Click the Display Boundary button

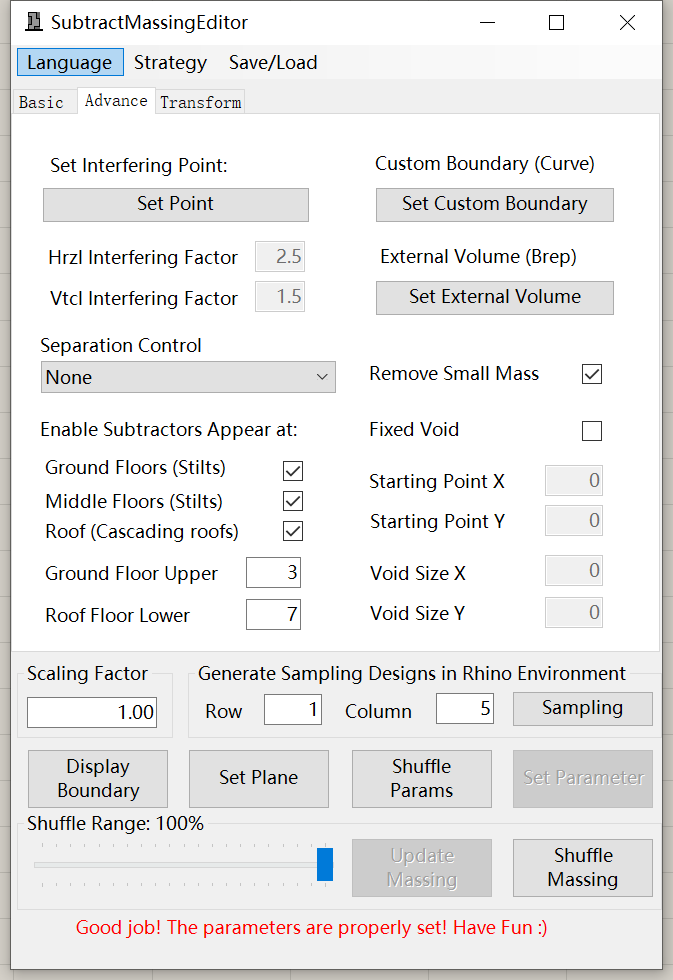click(98, 779)
